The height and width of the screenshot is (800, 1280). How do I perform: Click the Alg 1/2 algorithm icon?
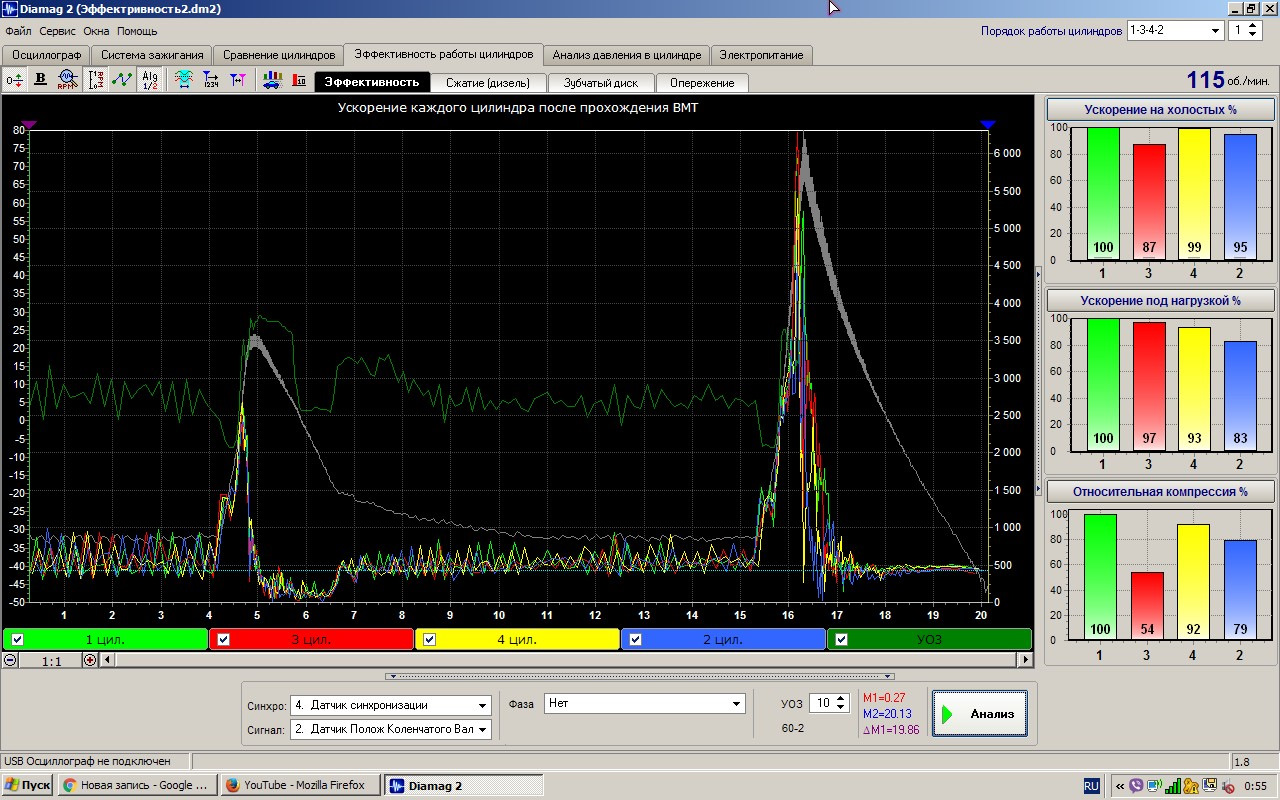(x=149, y=80)
